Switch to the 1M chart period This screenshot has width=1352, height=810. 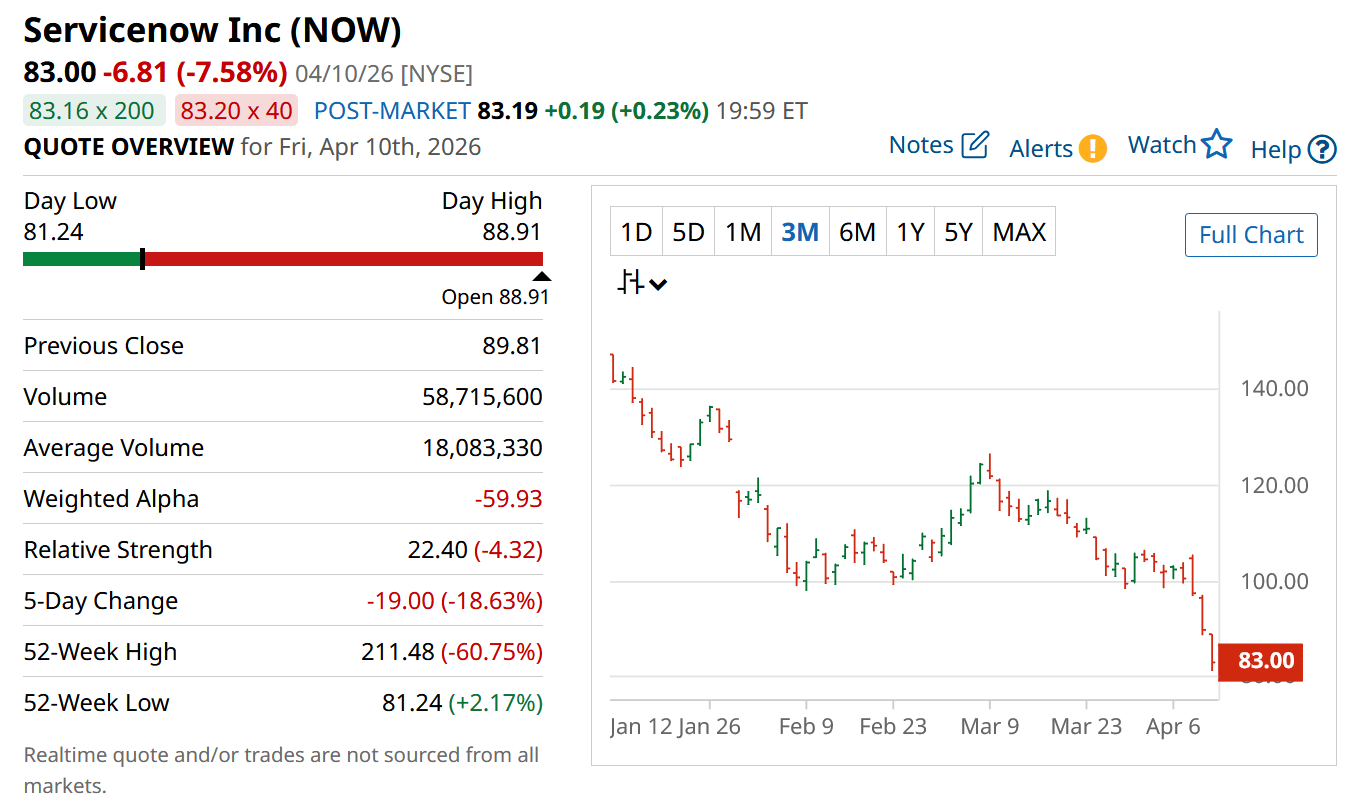743,233
